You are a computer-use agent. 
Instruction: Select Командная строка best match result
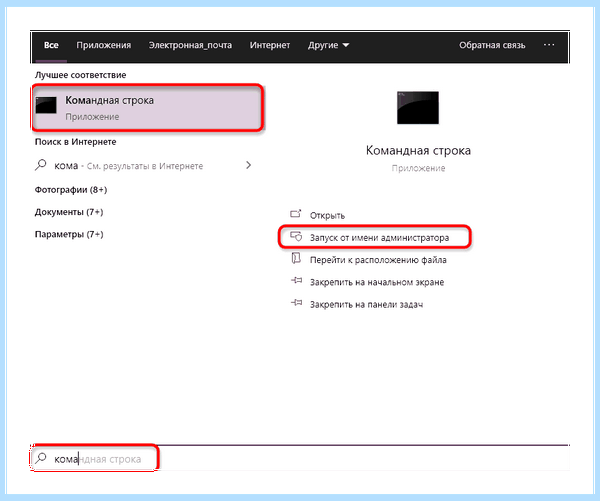[x=147, y=108]
